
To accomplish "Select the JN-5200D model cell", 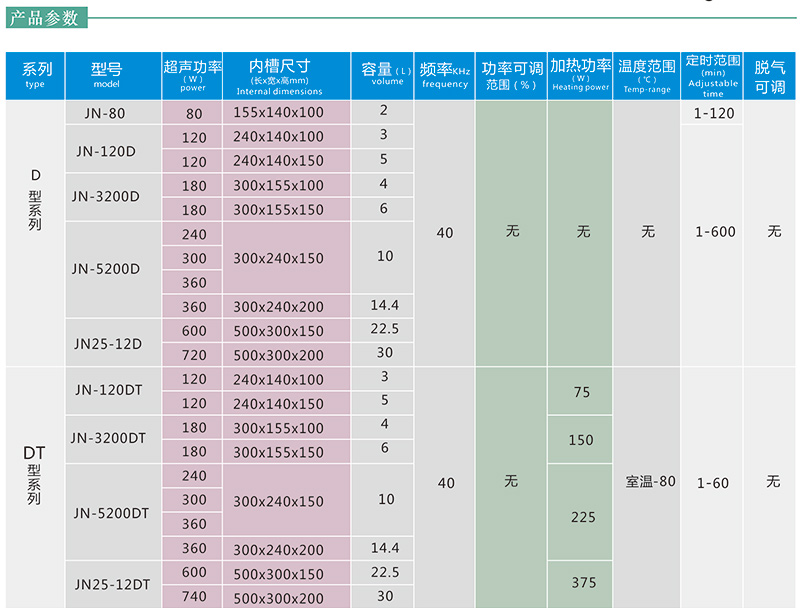I will click(x=106, y=269).
